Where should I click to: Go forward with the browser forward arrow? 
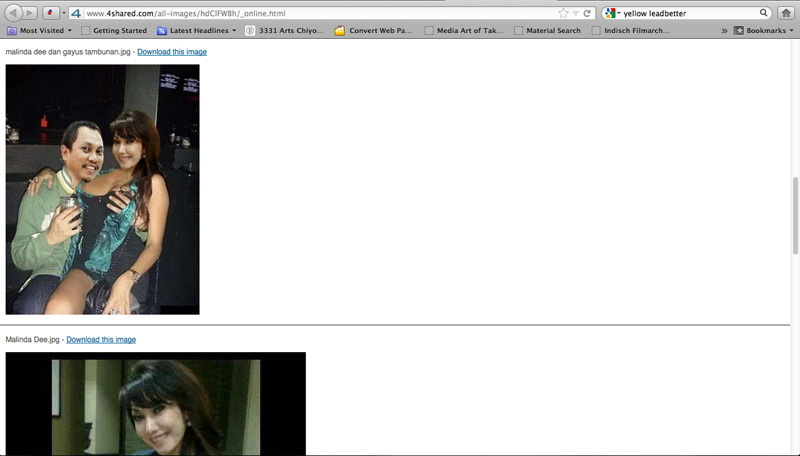(x=30, y=13)
